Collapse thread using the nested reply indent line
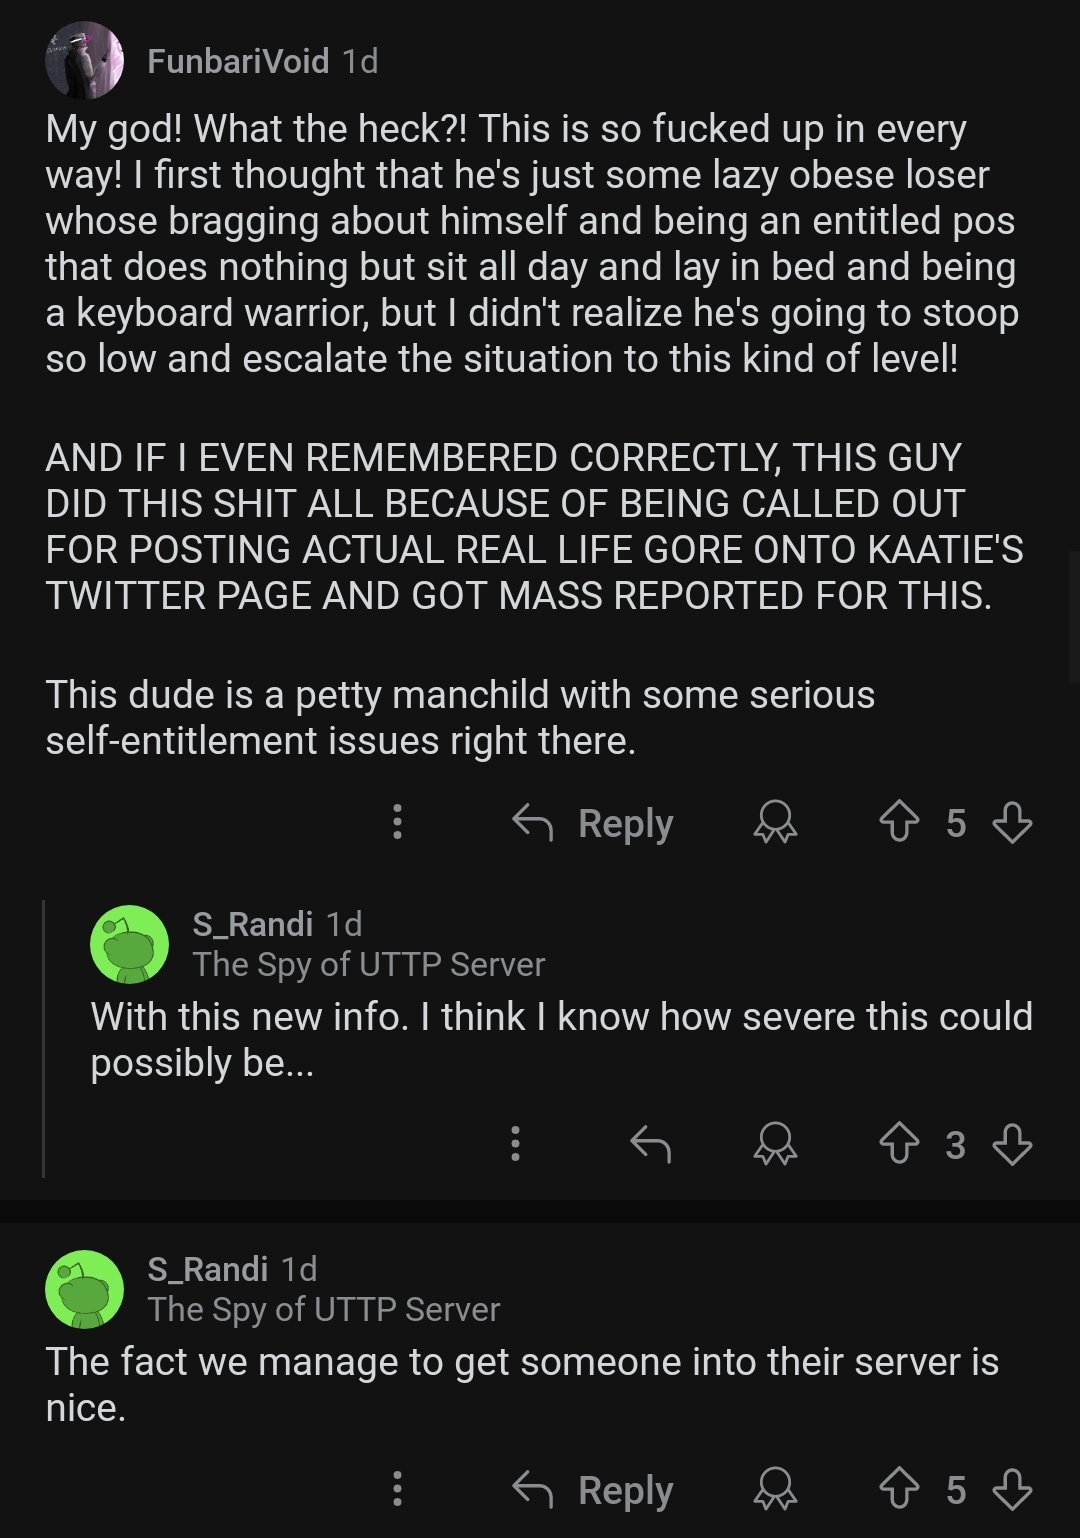1080x1538 pixels. pos(44,1038)
